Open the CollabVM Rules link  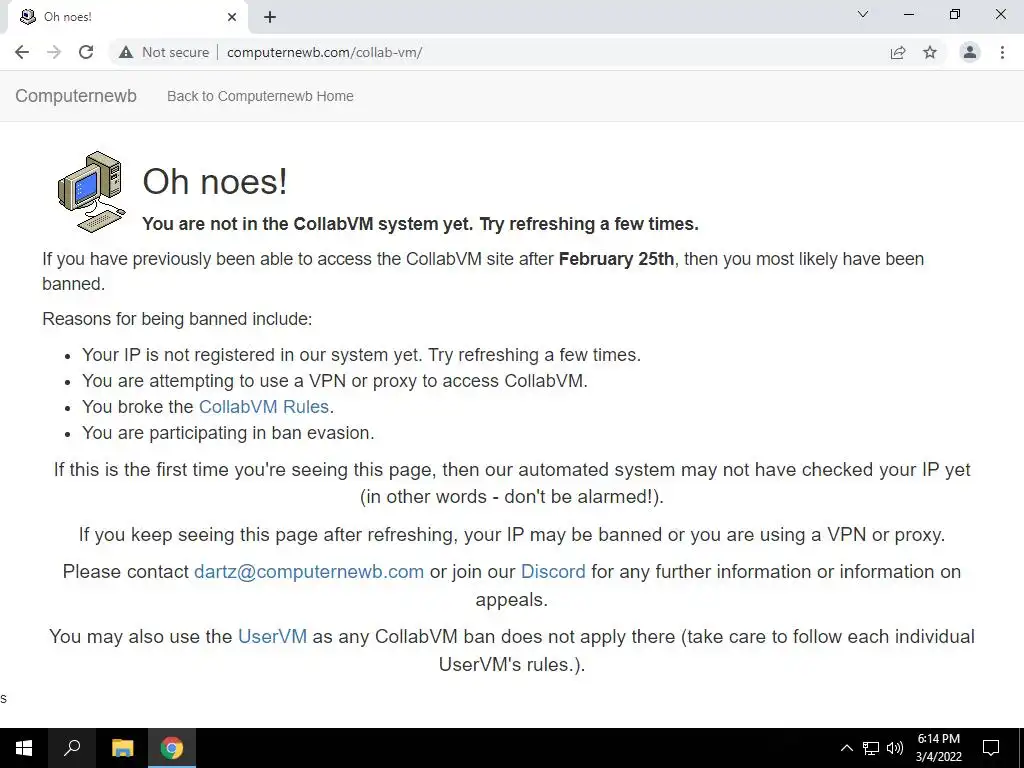click(x=264, y=406)
